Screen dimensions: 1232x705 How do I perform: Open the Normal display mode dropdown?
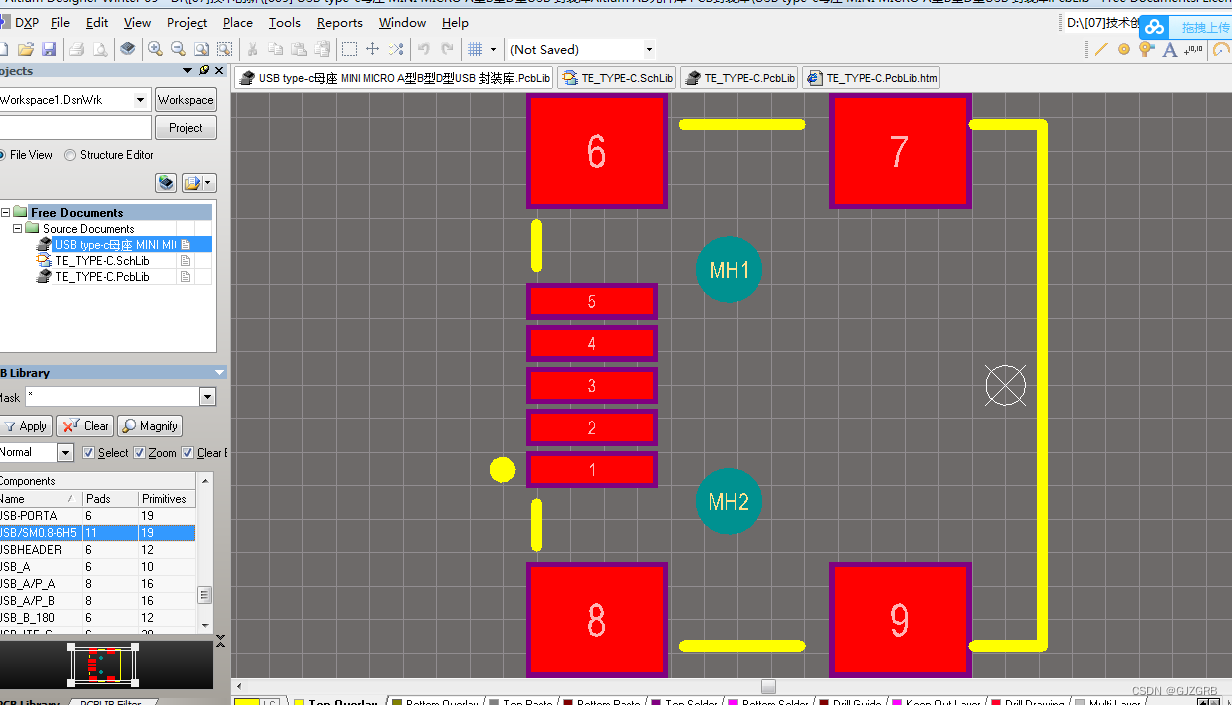[x=64, y=452]
